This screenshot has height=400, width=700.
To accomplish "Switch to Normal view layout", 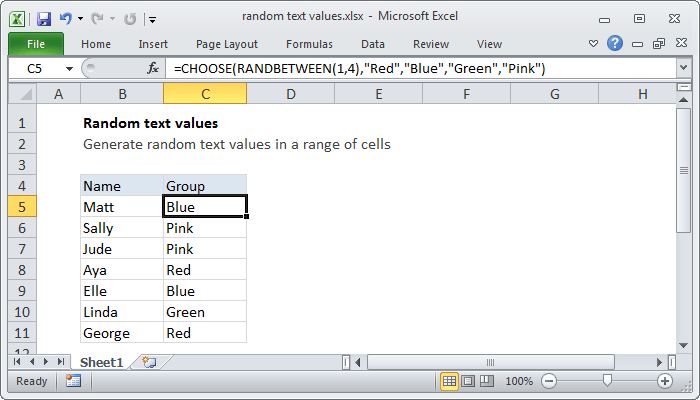I will point(450,381).
